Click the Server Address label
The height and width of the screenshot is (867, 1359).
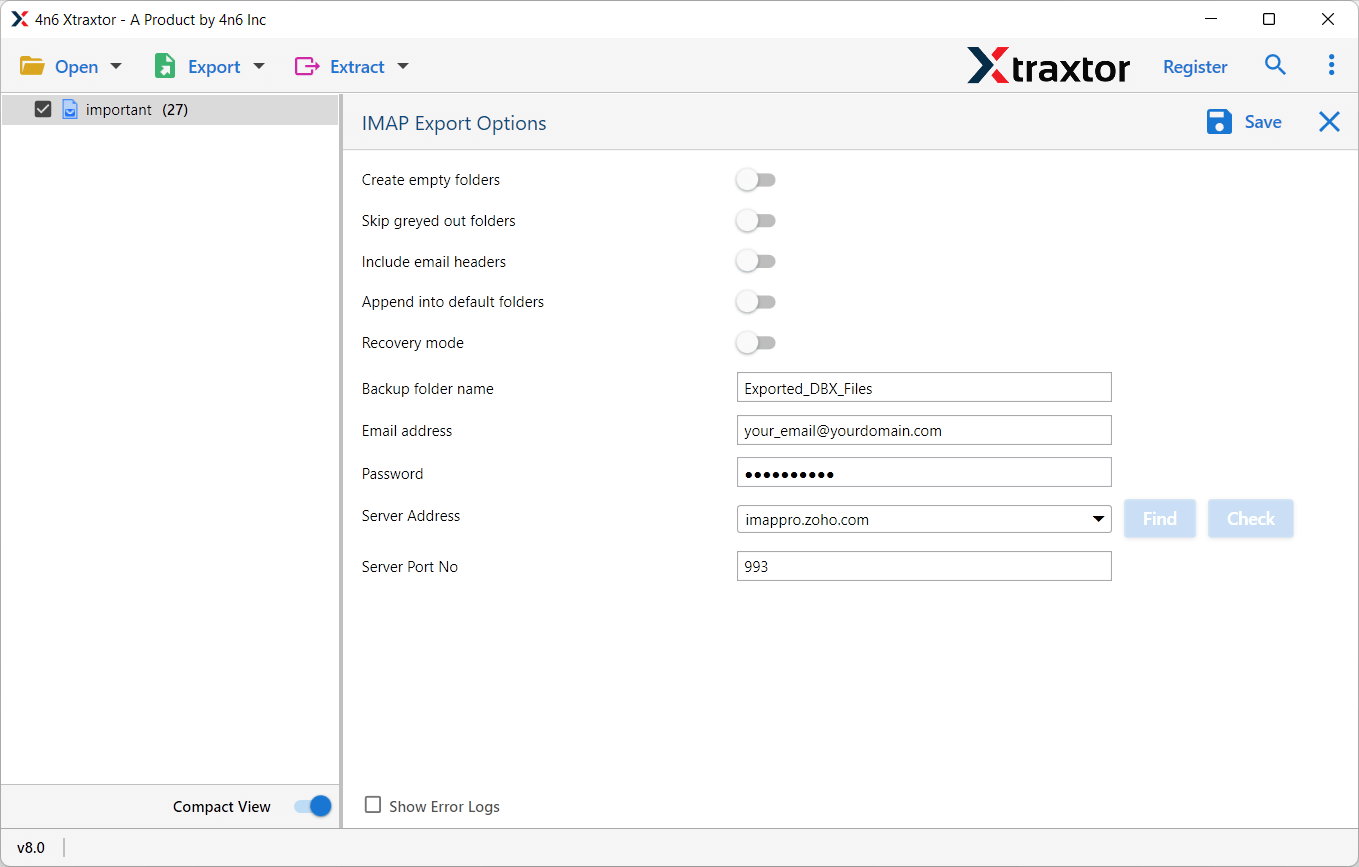click(411, 516)
